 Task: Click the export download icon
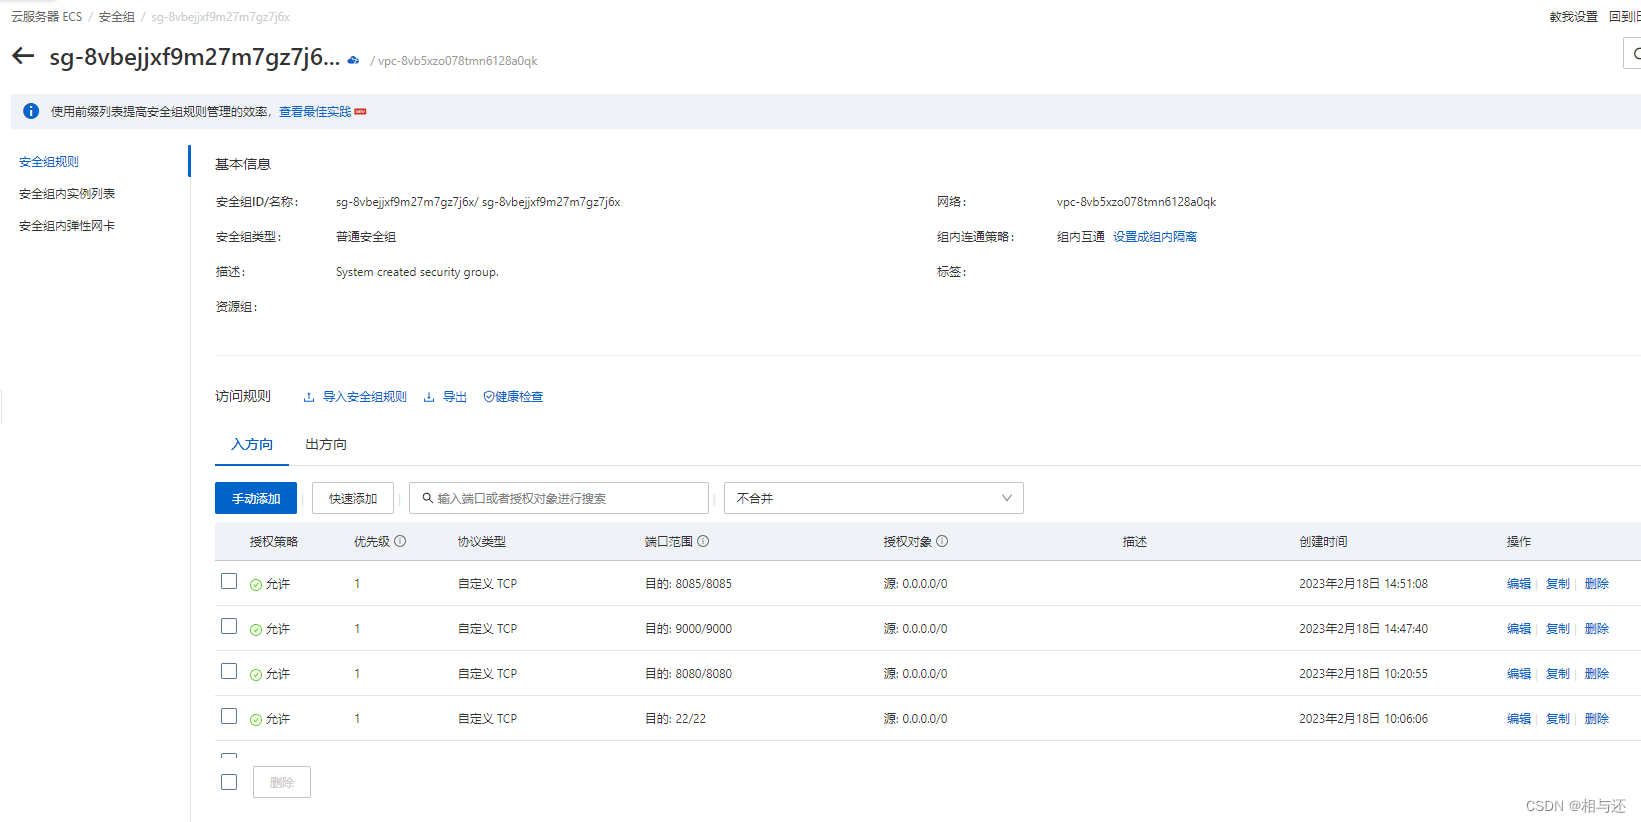[x=429, y=397]
